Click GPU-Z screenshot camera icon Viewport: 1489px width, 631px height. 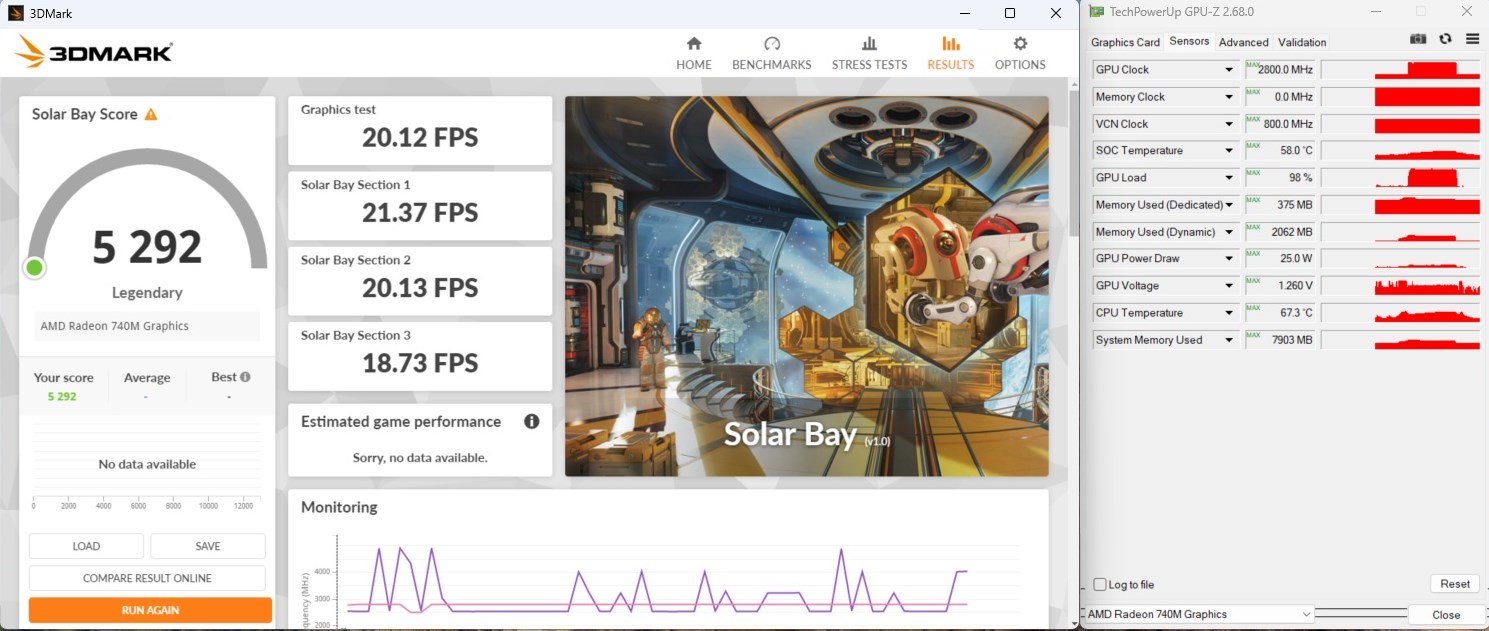tap(1418, 39)
